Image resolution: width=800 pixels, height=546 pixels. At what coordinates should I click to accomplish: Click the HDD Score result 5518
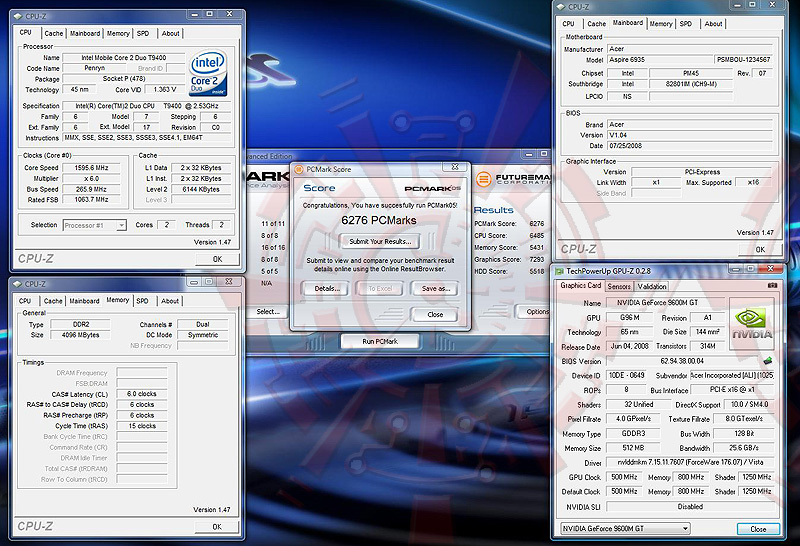pos(537,271)
